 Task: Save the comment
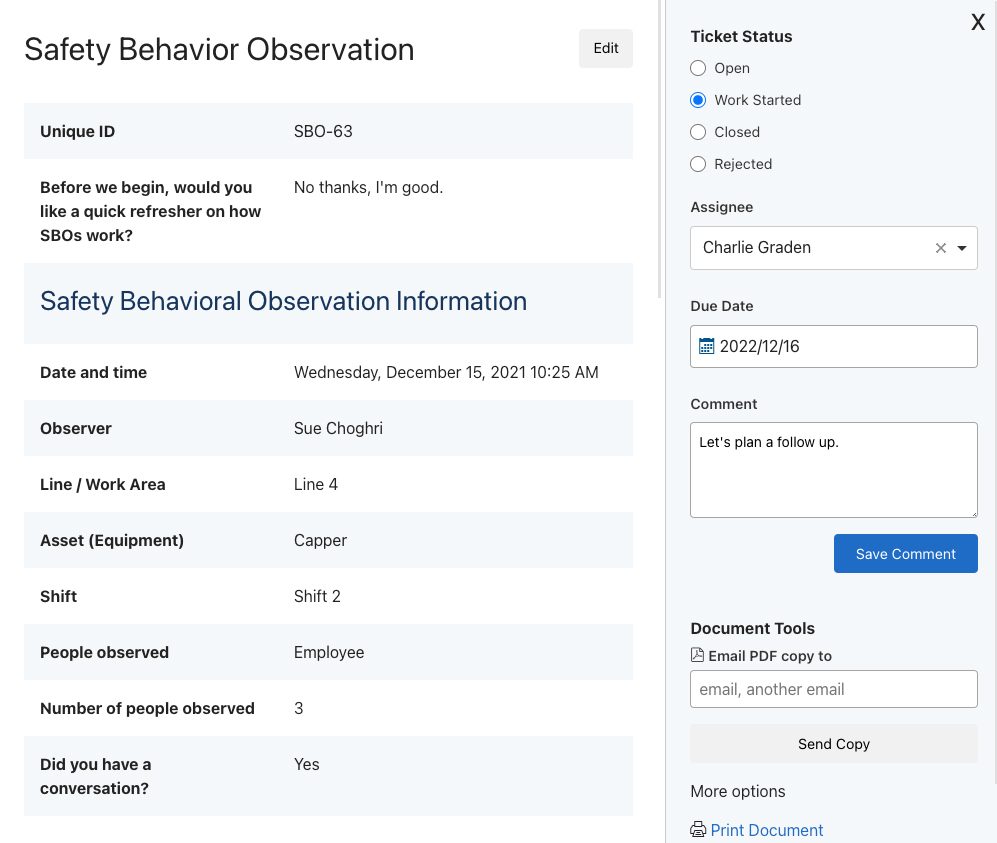[905, 554]
